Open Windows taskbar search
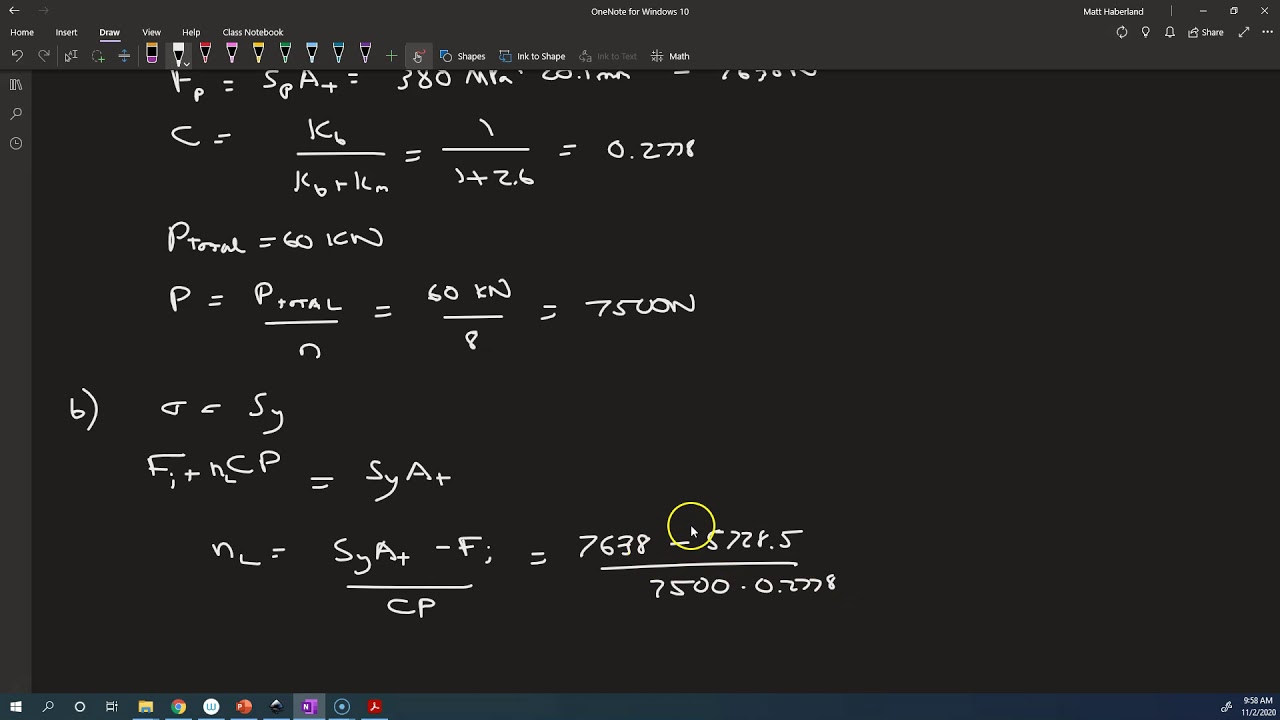This screenshot has width=1280, height=720. click(x=48, y=707)
